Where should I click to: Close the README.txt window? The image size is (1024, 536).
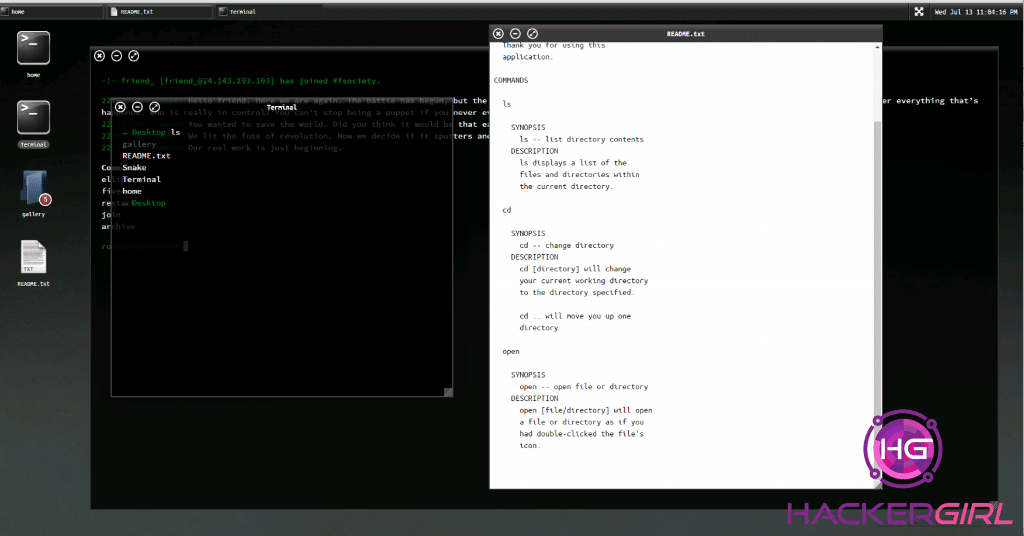498,33
